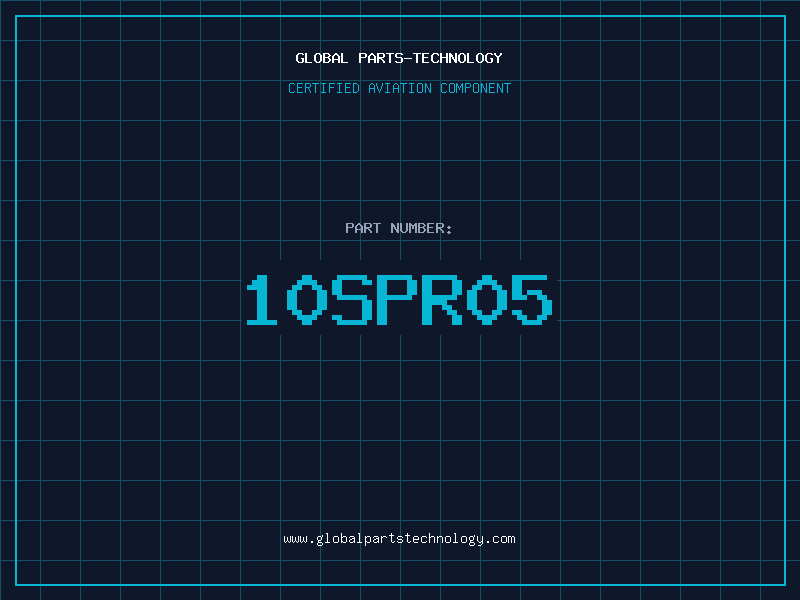Open the globalpartstechnology website link
Image resolution: width=800 pixels, height=600 pixels.
pos(399,539)
